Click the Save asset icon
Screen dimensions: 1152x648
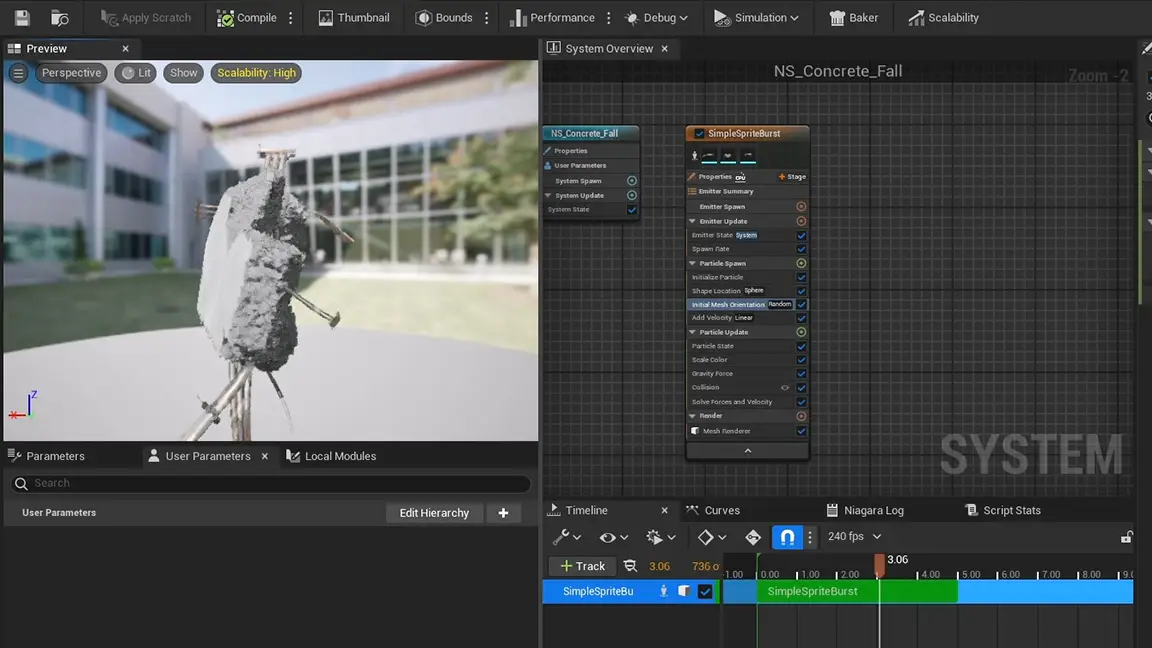point(22,18)
